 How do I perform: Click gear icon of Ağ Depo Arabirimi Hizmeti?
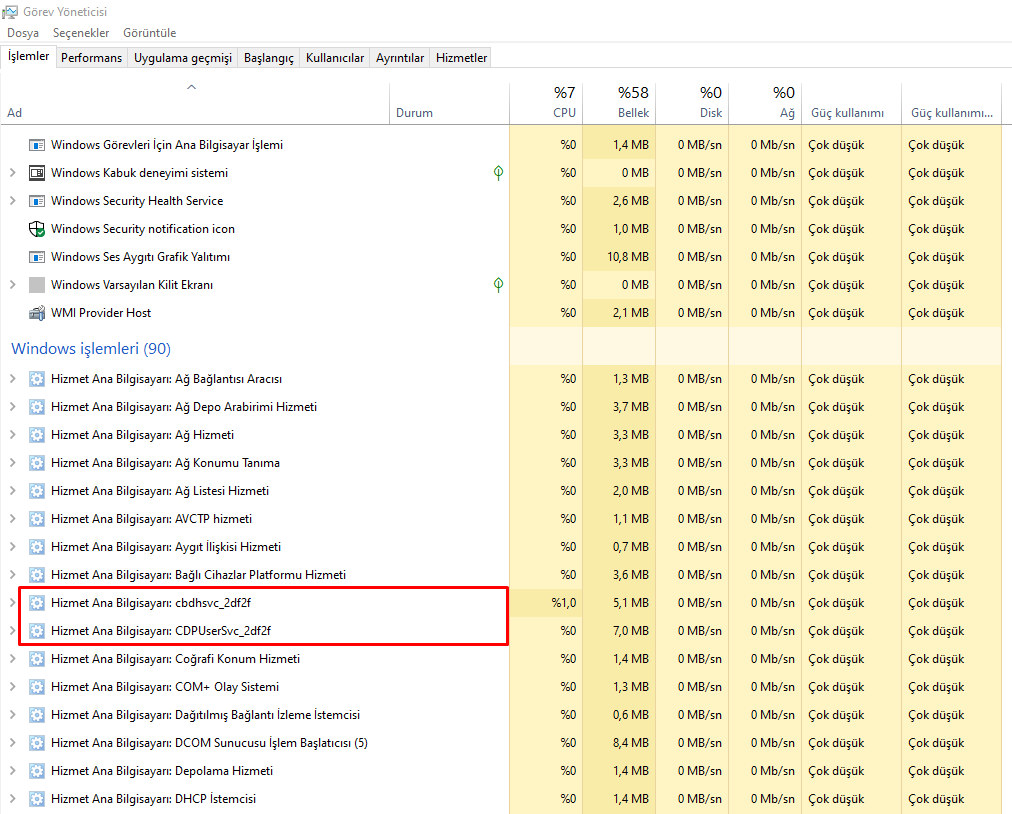click(x=37, y=407)
